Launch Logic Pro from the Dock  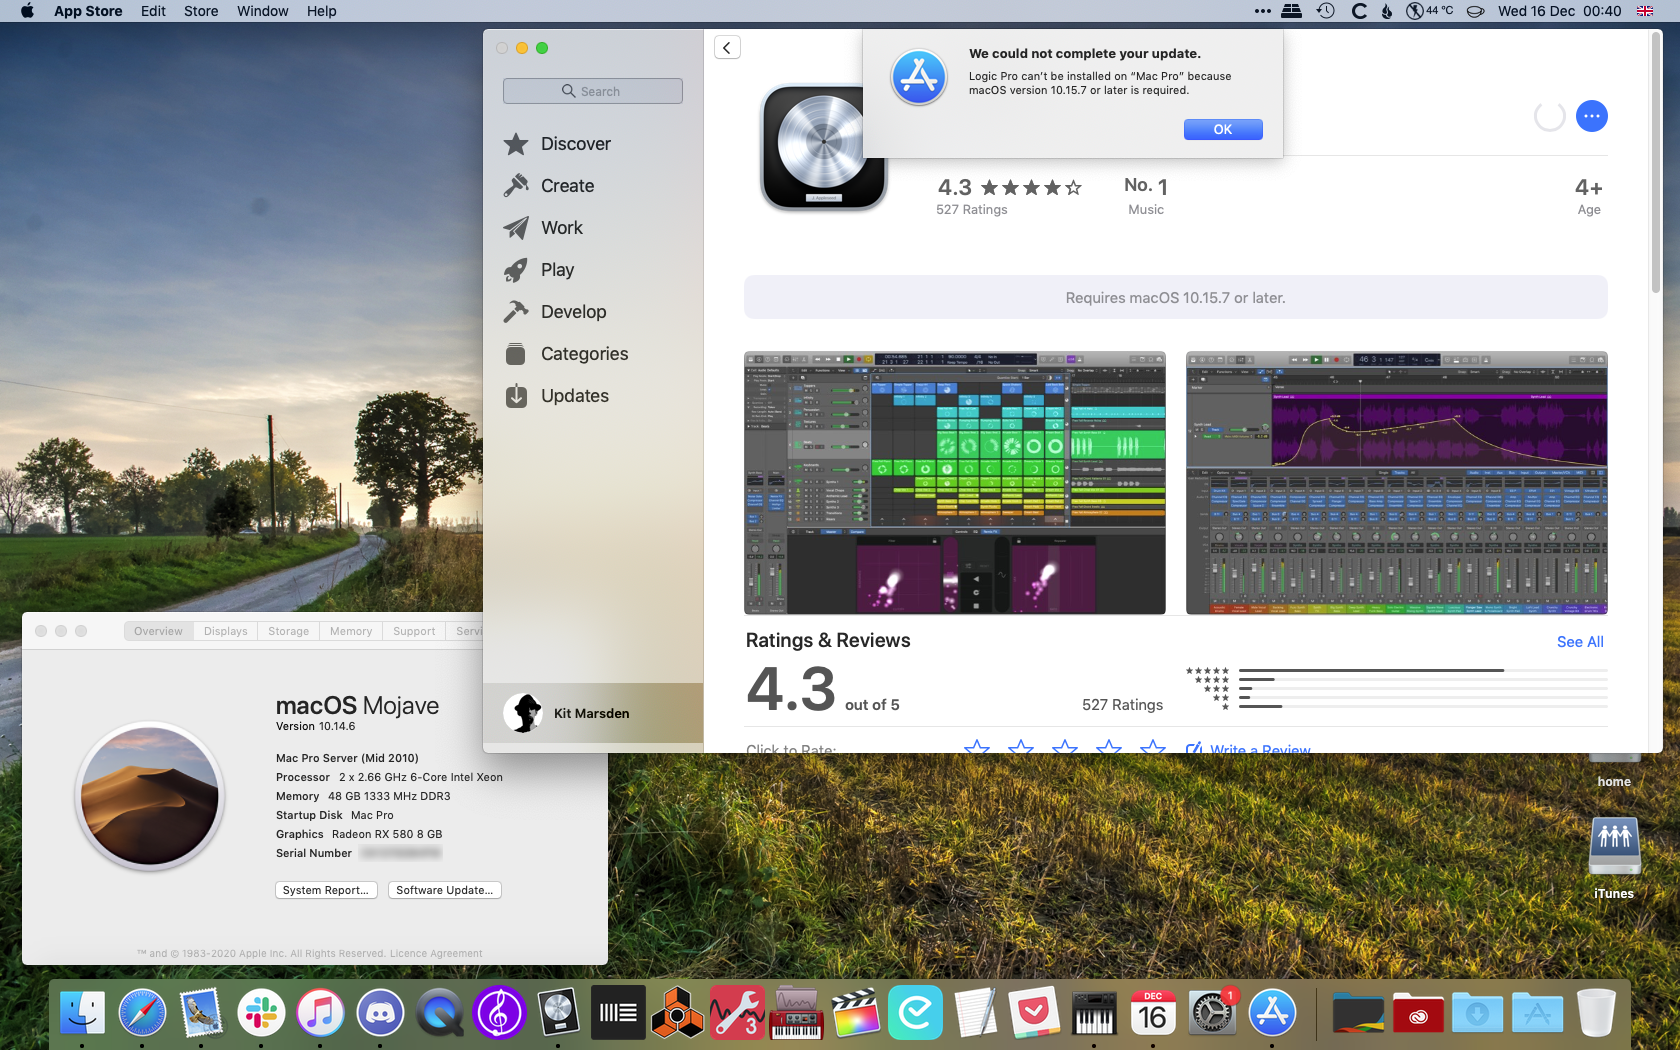click(558, 1014)
